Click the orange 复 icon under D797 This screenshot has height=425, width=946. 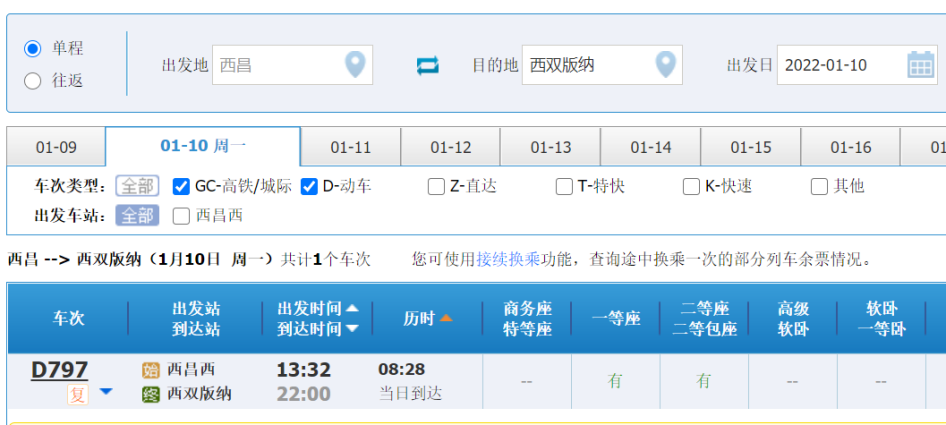click(x=78, y=394)
